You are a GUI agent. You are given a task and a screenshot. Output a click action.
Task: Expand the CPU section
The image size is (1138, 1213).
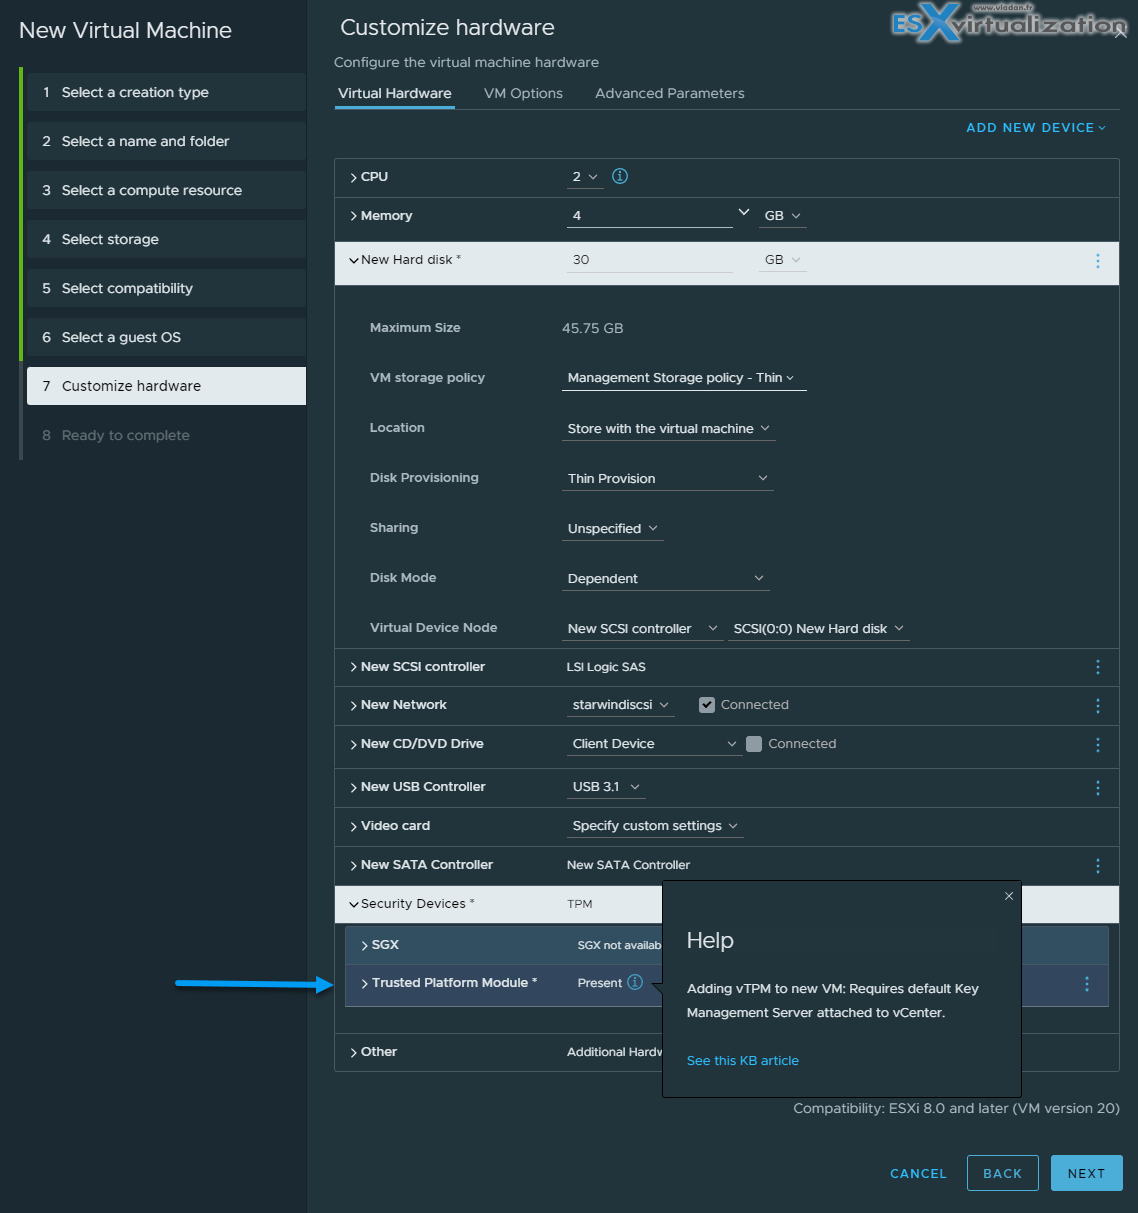[354, 177]
